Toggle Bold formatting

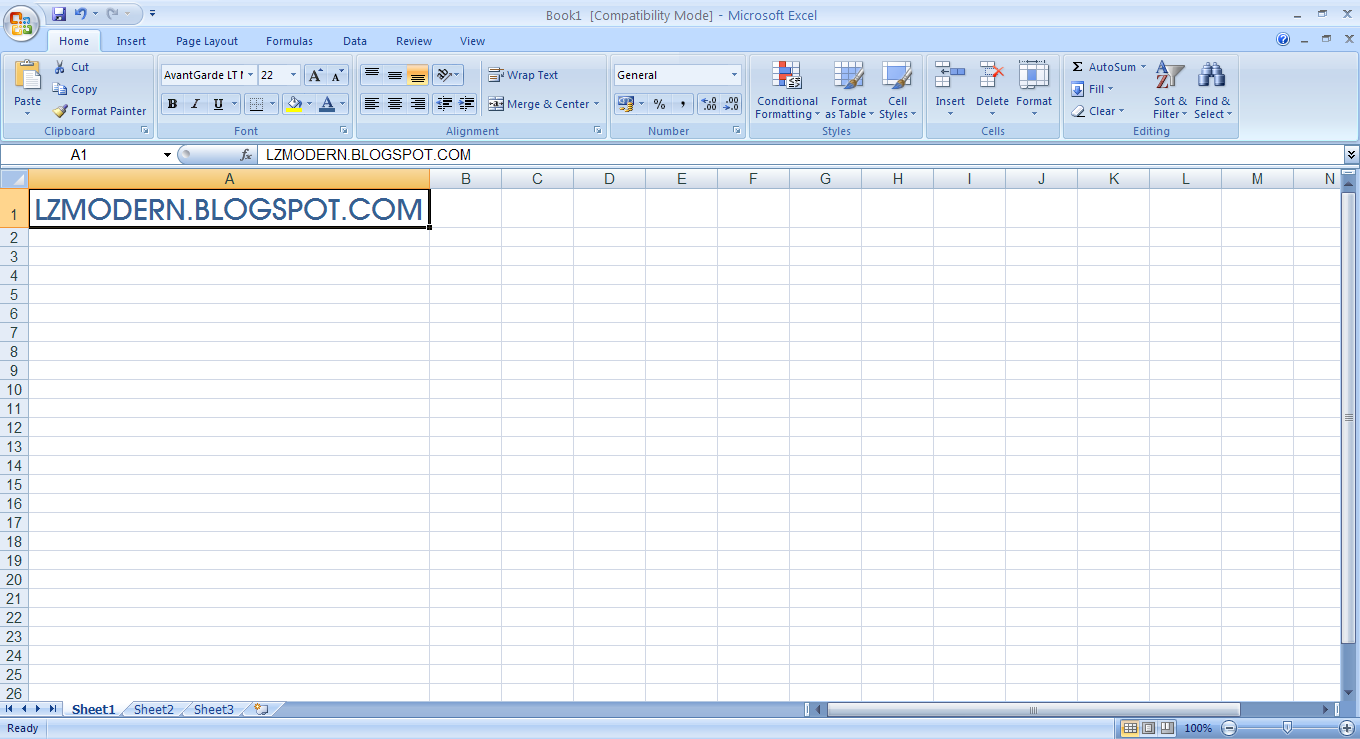click(172, 104)
